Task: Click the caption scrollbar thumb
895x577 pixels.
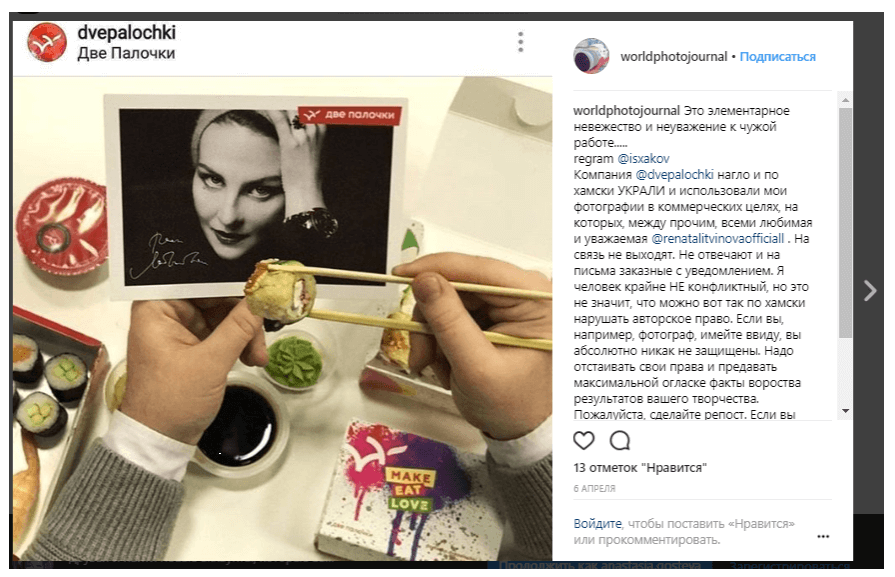Action: (x=845, y=223)
